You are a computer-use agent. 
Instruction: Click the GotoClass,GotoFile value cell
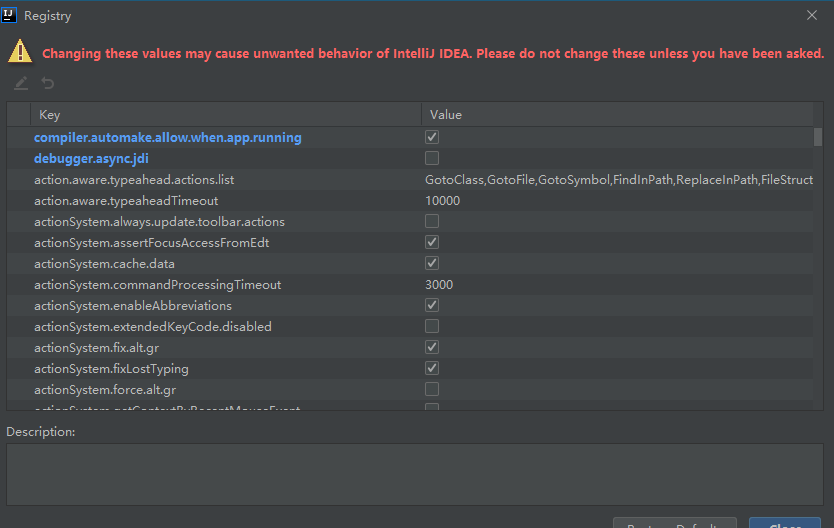point(618,180)
